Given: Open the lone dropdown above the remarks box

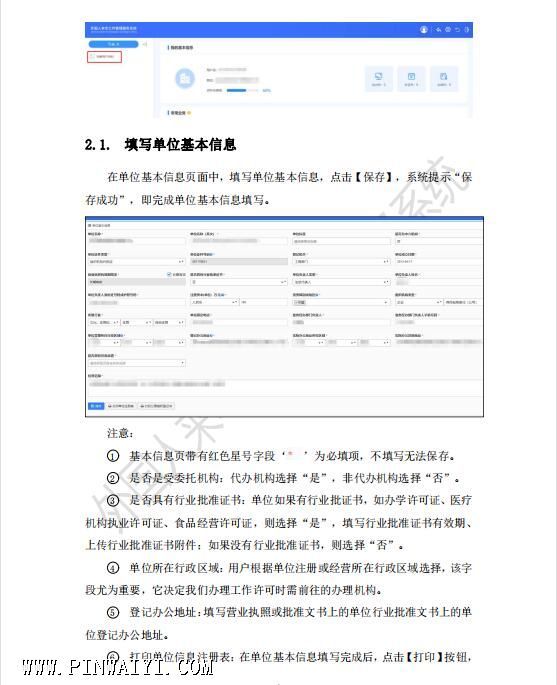Looking at the screenshot, I should click(x=137, y=363).
